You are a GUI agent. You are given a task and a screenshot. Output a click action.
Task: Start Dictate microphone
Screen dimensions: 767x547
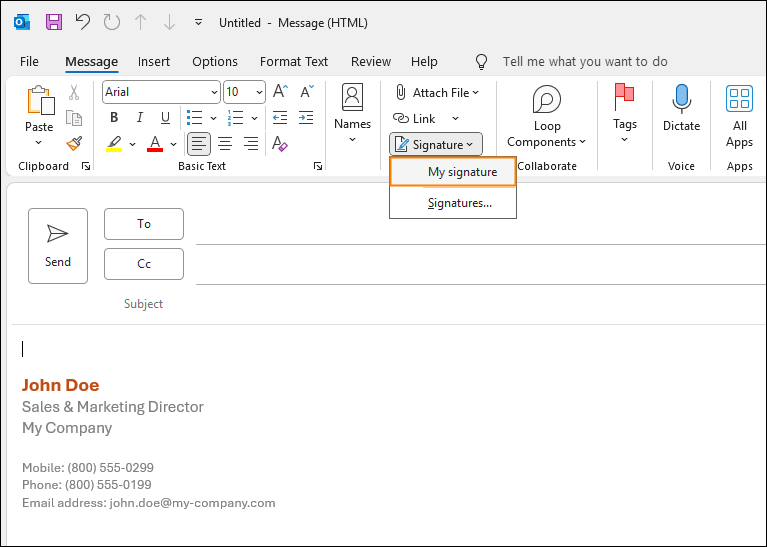tap(681, 109)
